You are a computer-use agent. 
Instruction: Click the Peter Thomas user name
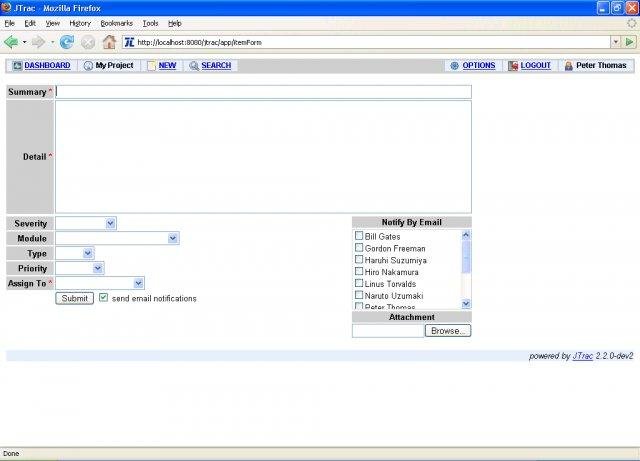coord(601,65)
